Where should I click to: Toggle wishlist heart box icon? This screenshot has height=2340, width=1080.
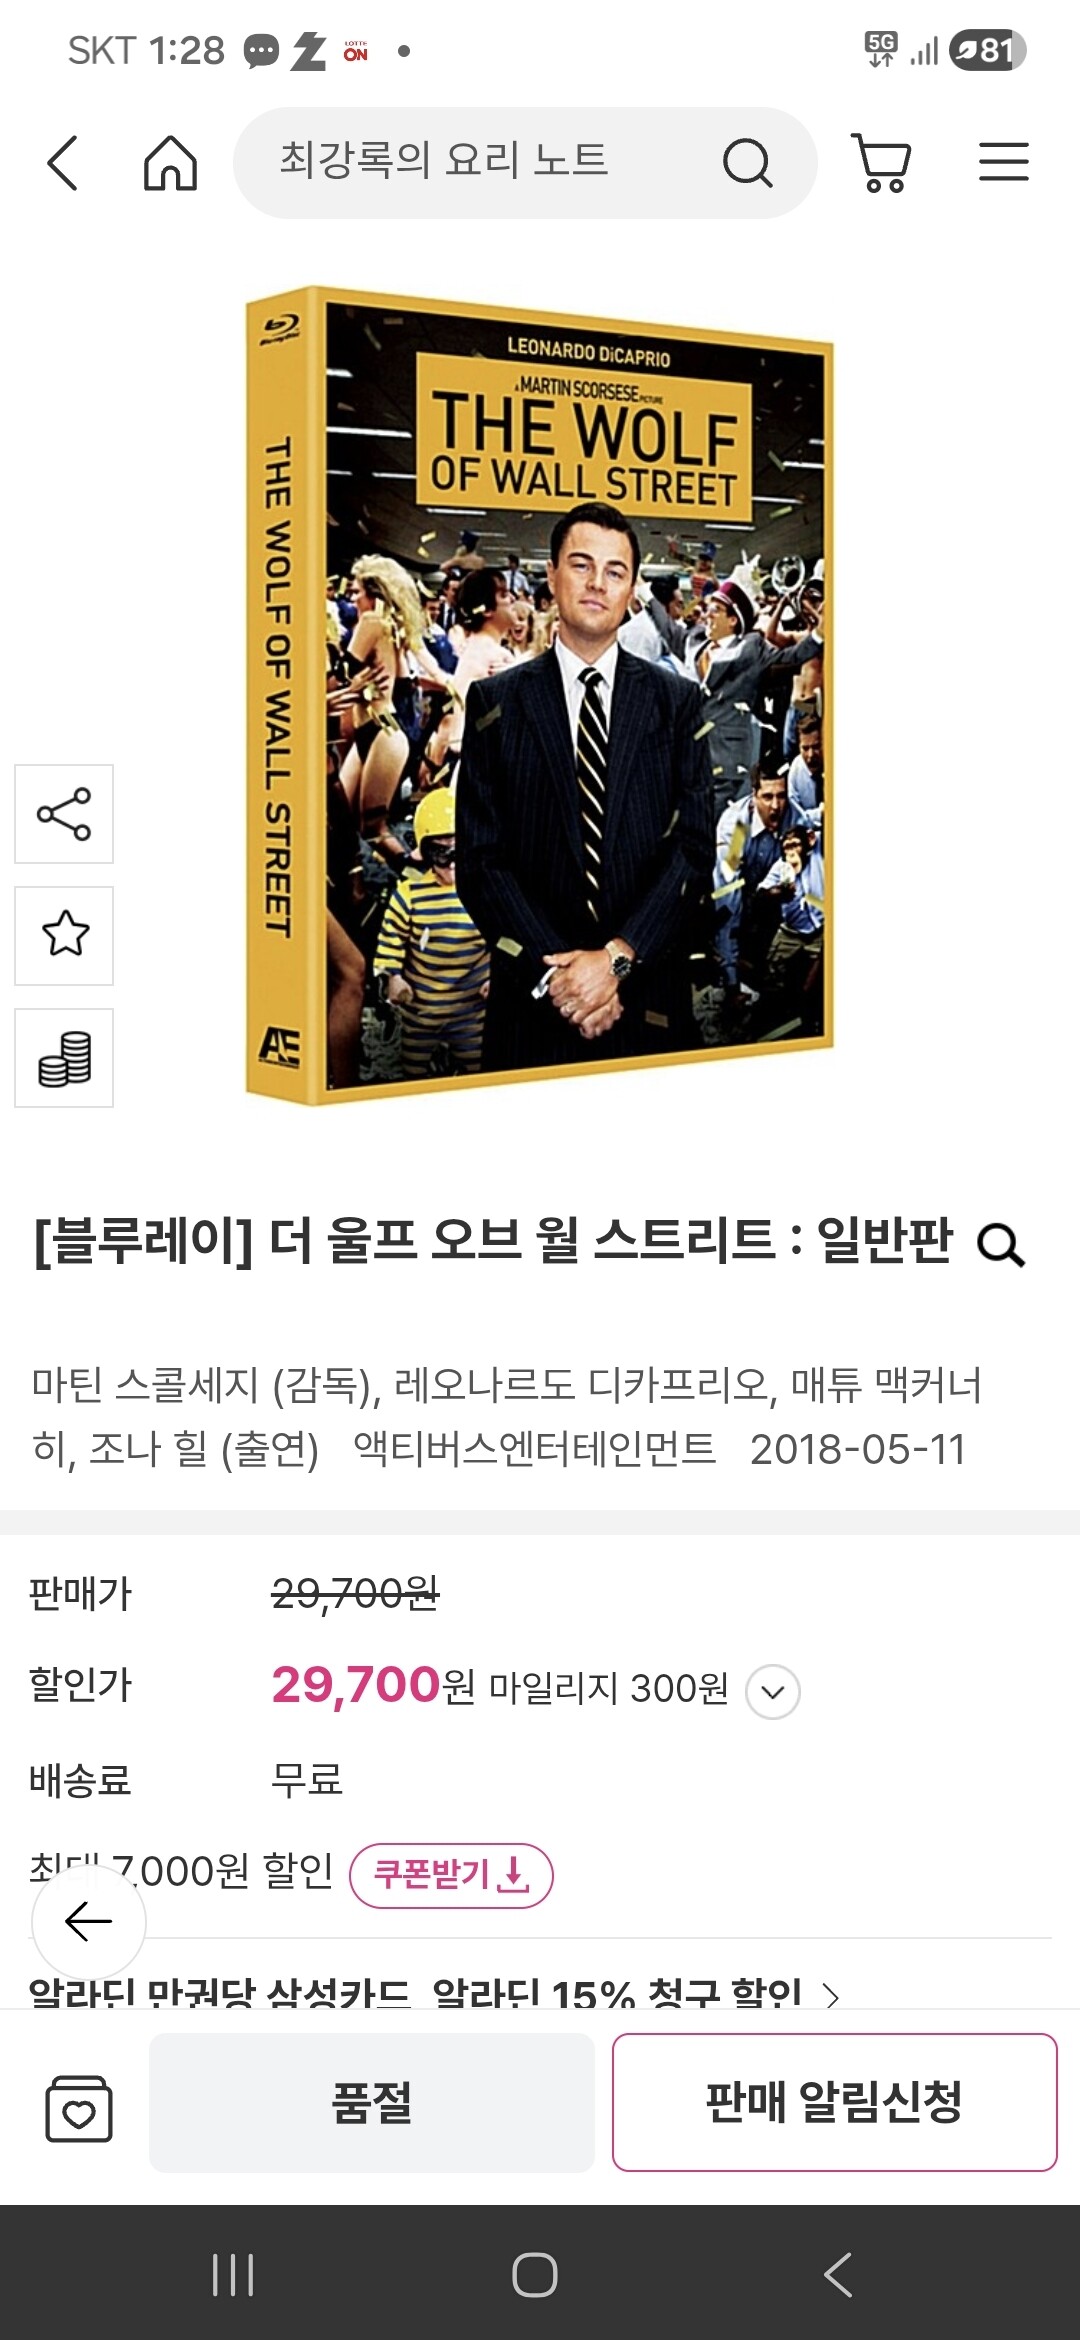[79, 2108]
